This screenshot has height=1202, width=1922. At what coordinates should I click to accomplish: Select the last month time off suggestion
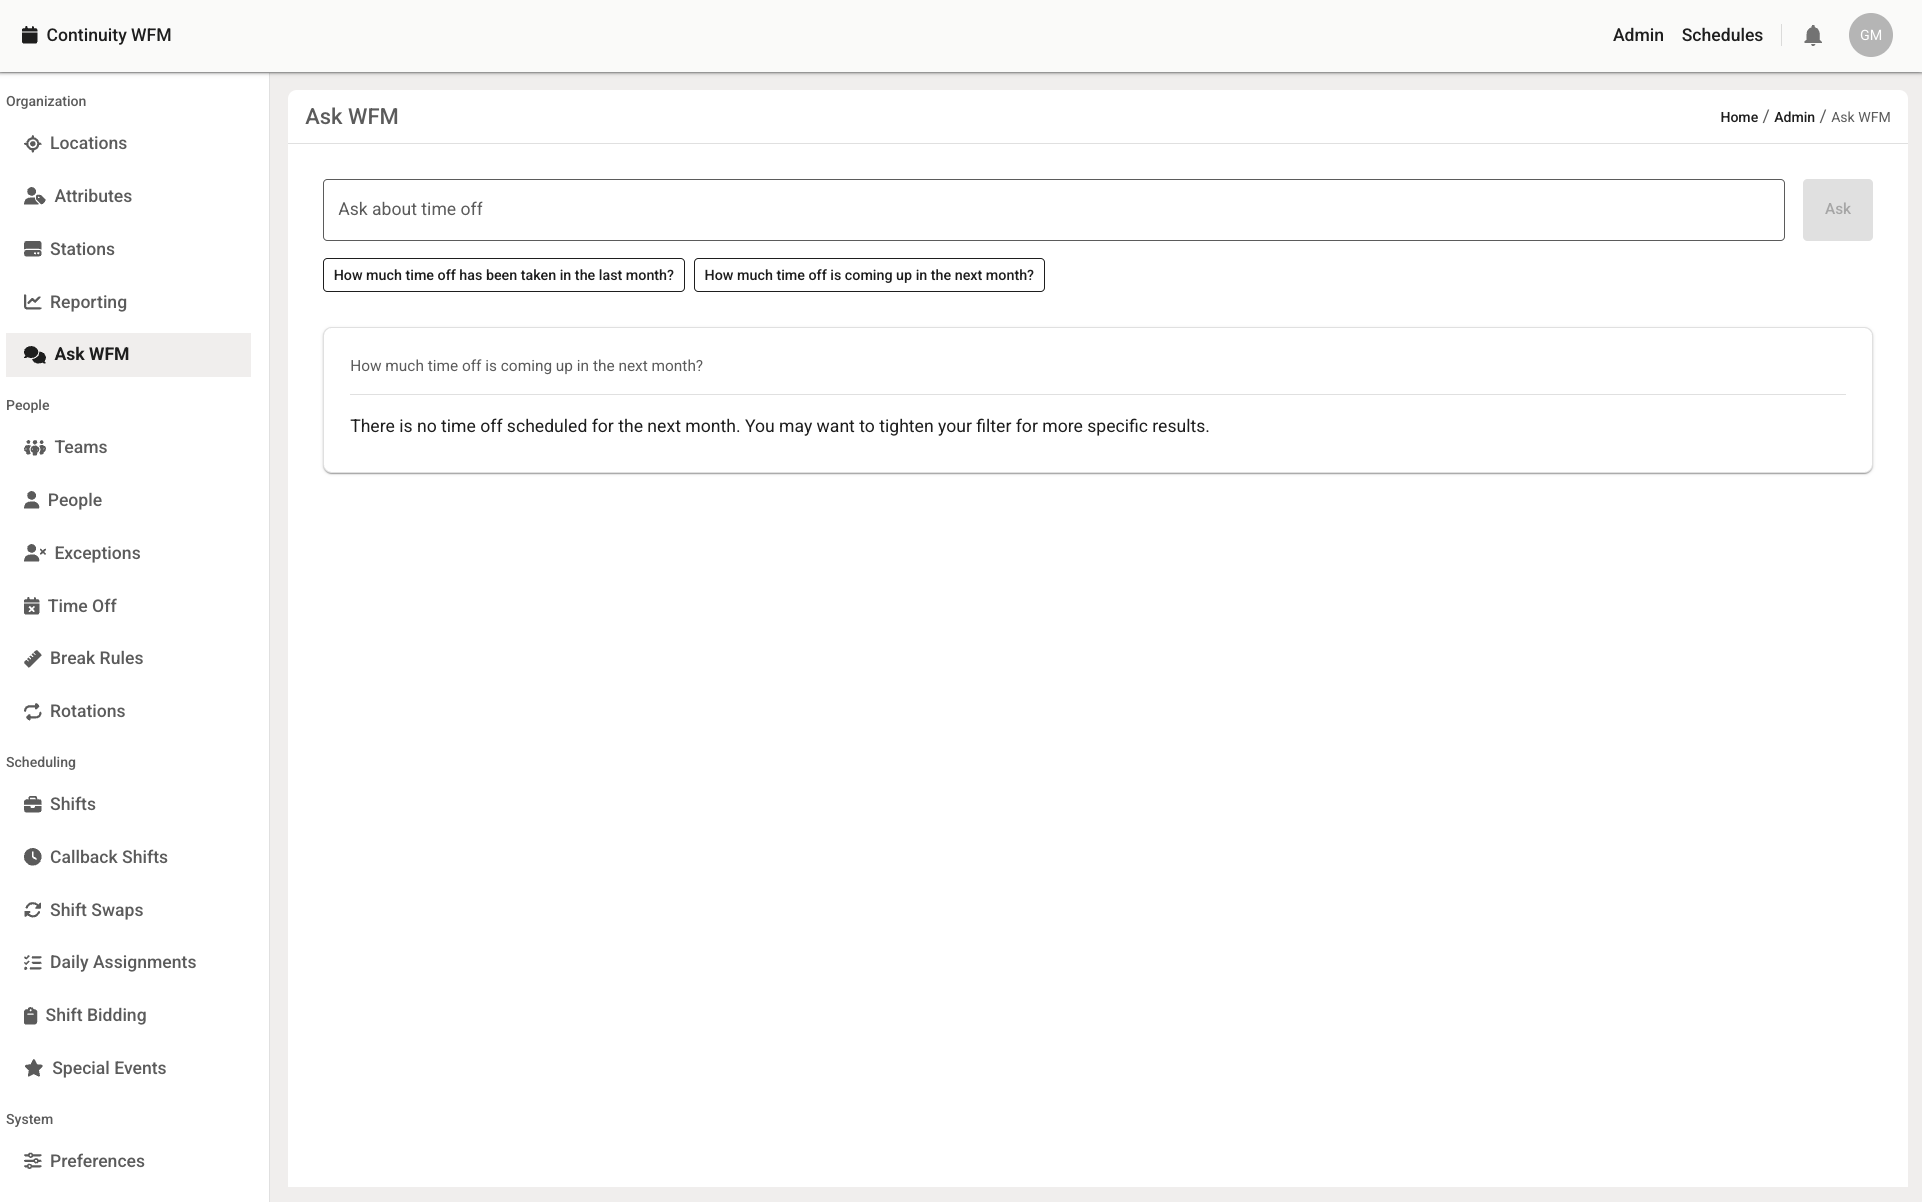pos(503,276)
